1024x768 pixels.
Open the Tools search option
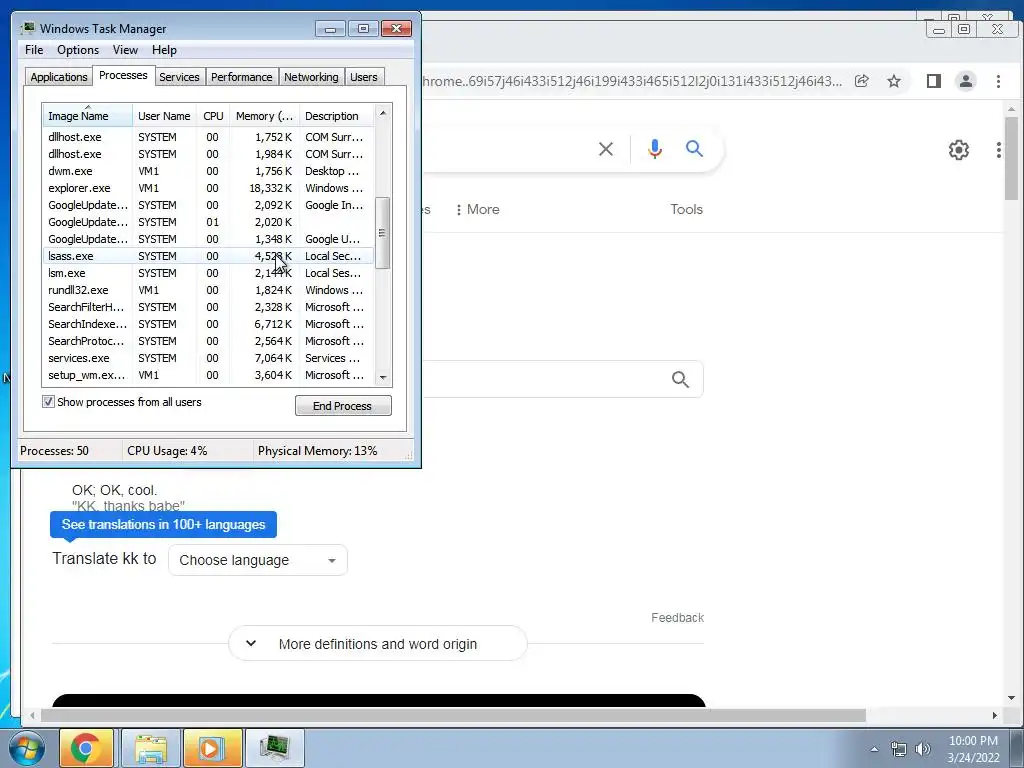[686, 209]
